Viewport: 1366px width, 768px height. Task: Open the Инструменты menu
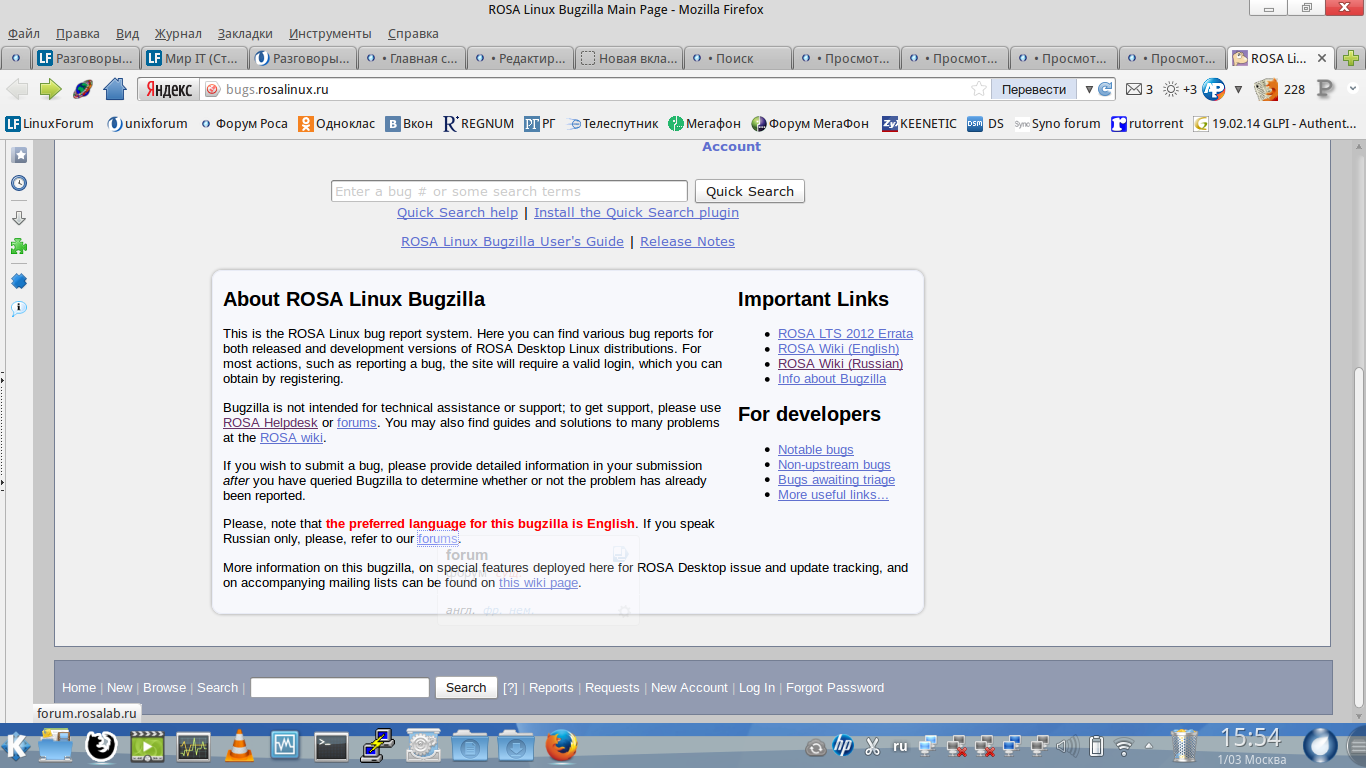point(330,34)
